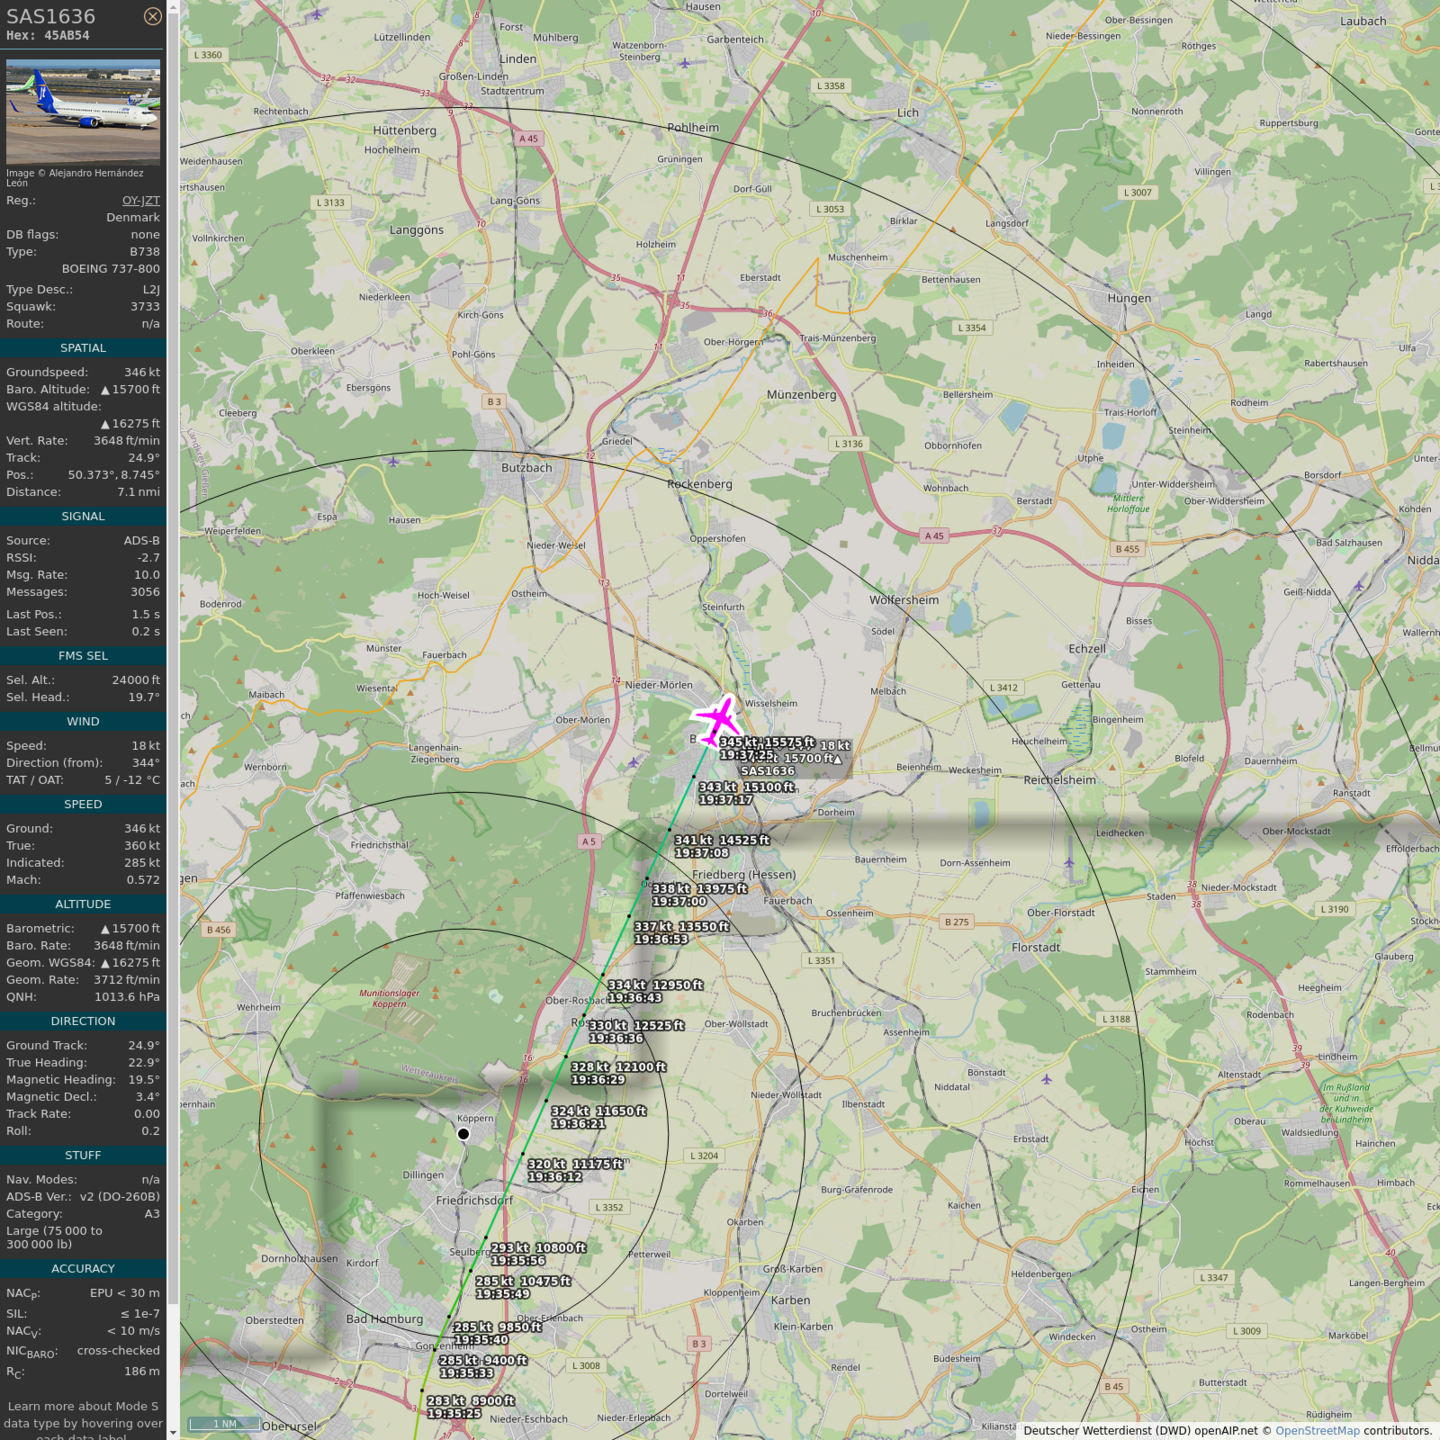Click the black receiver location dot

pos(463,1134)
